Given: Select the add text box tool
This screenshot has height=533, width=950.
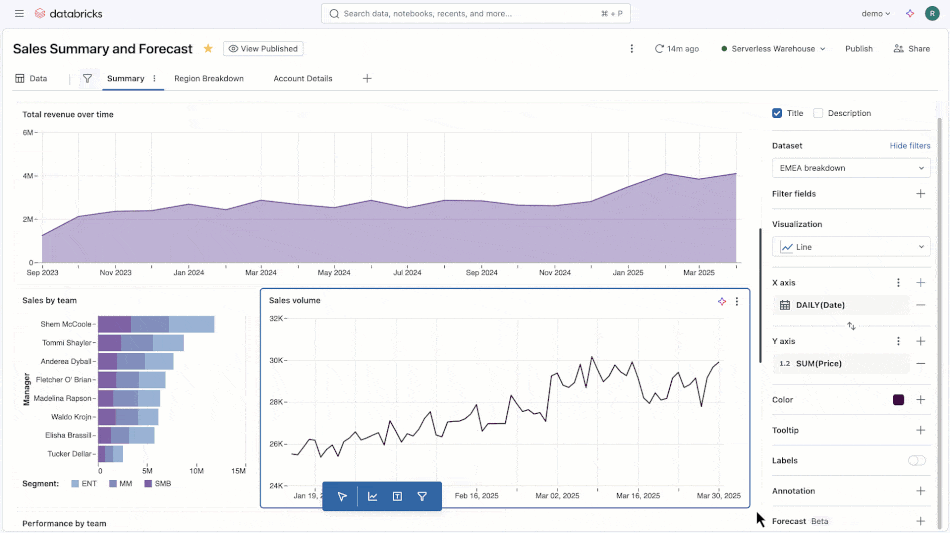Looking at the screenshot, I should click(x=397, y=496).
